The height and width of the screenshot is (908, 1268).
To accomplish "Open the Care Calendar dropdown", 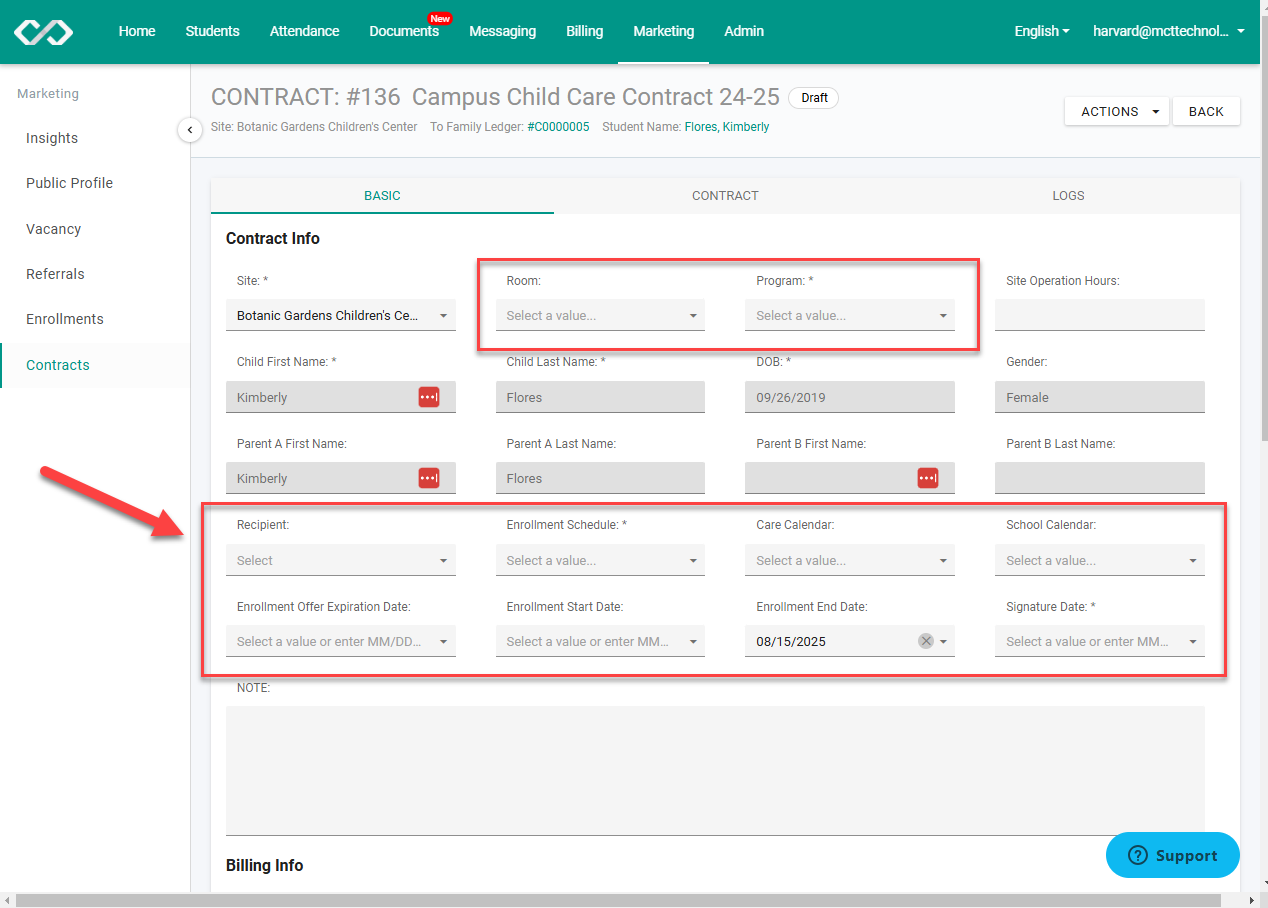I will click(850, 560).
